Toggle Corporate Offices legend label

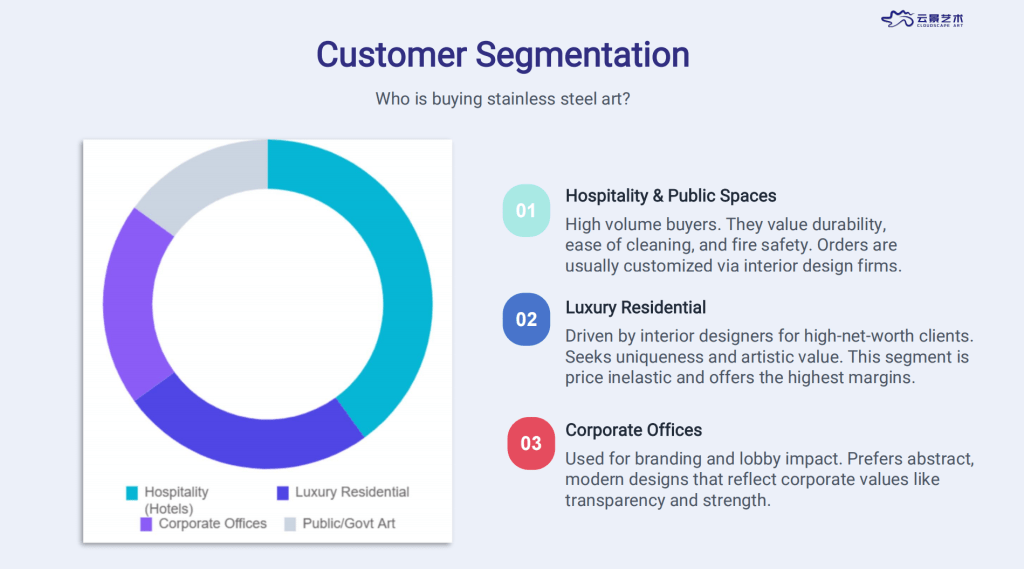pos(213,523)
